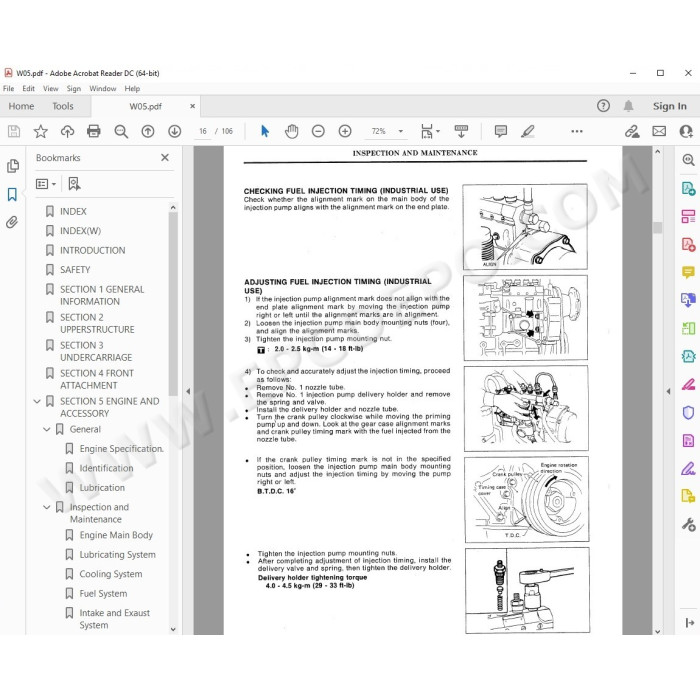
Task: Open the Create PDF tool
Action: click(688, 244)
